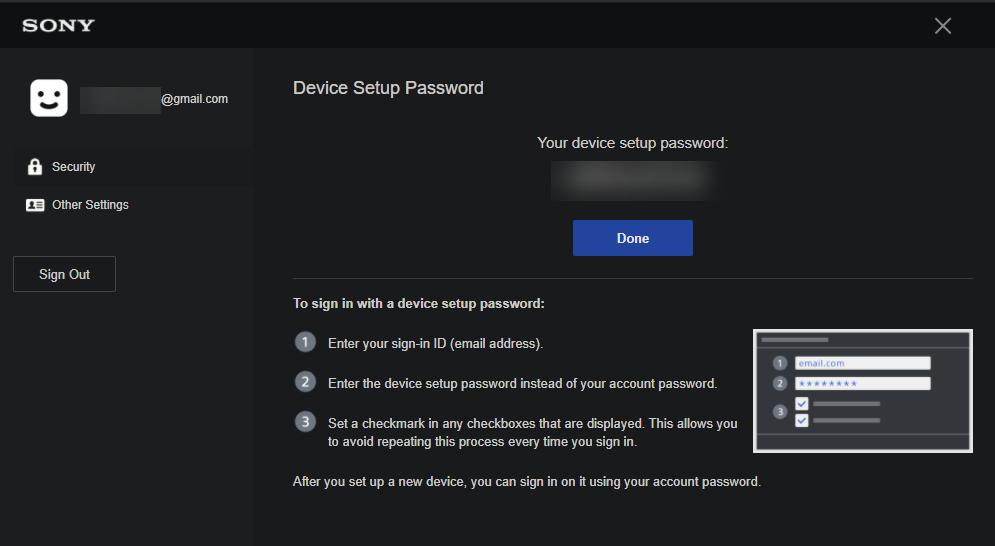Image resolution: width=995 pixels, height=546 pixels.
Task: Click the smiley face profile avatar
Action: coord(49,98)
